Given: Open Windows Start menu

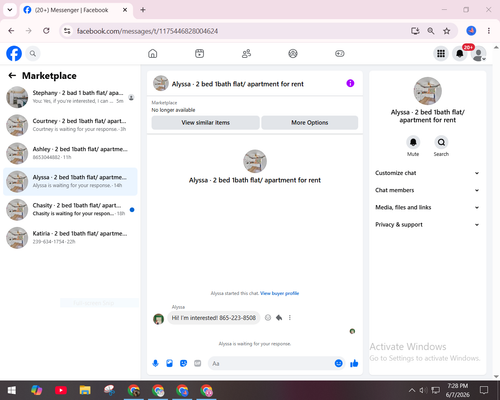Looking at the screenshot, I should coord(11,390).
